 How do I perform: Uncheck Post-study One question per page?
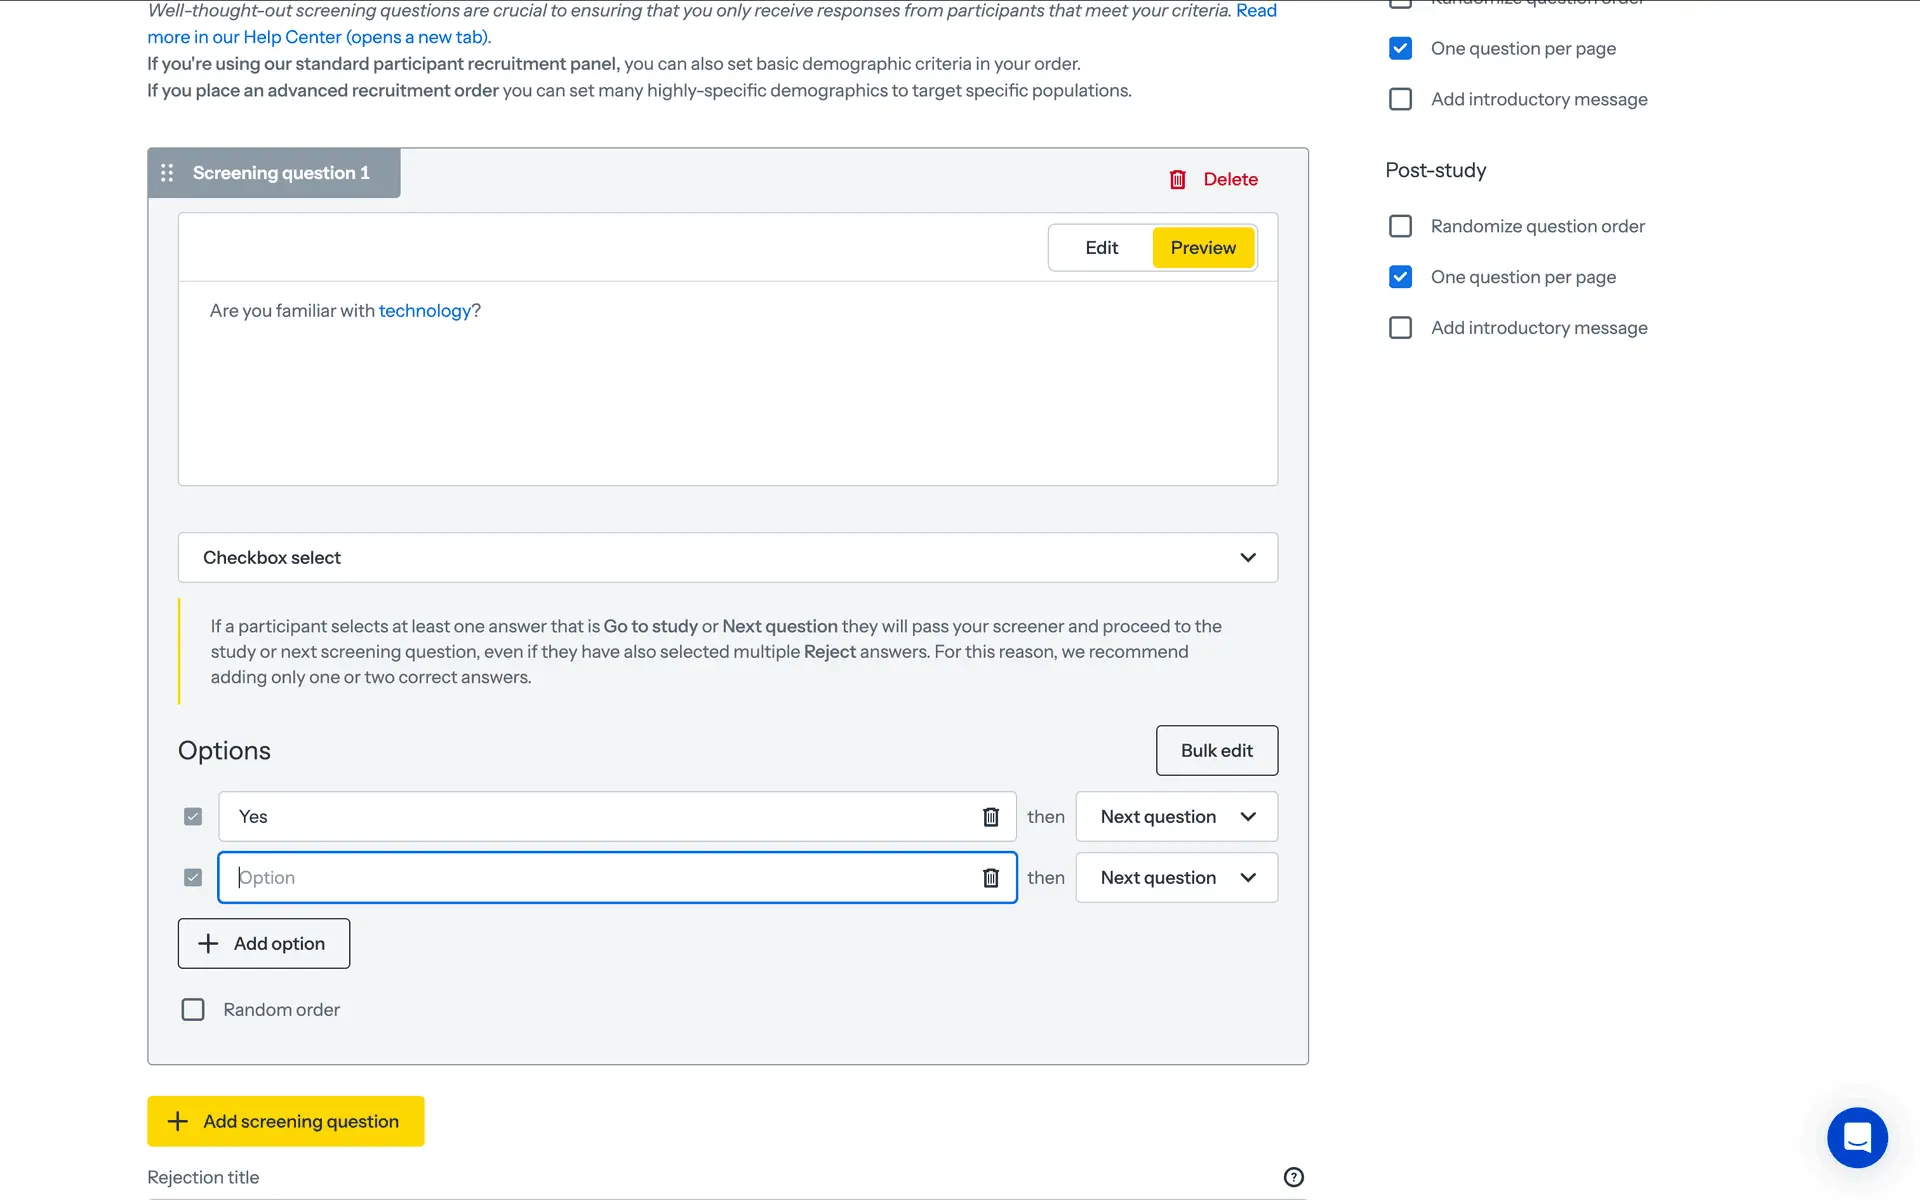click(x=1400, y=277)
